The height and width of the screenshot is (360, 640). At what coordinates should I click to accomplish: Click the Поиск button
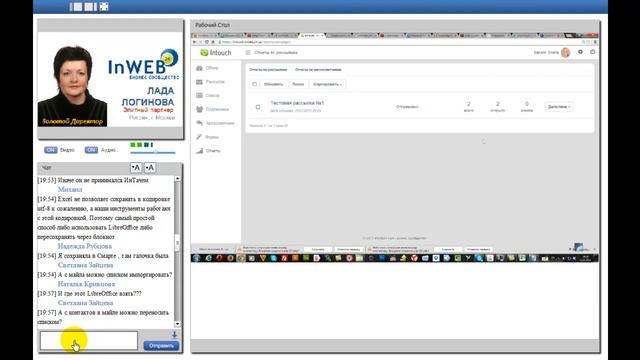point(298,84)
